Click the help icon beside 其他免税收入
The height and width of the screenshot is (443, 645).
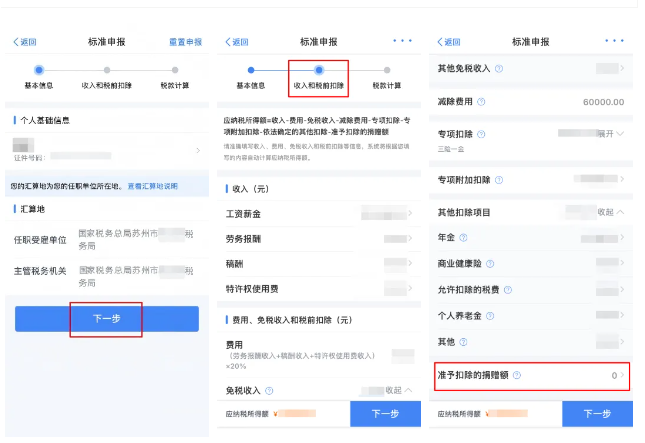coord(499,68)
